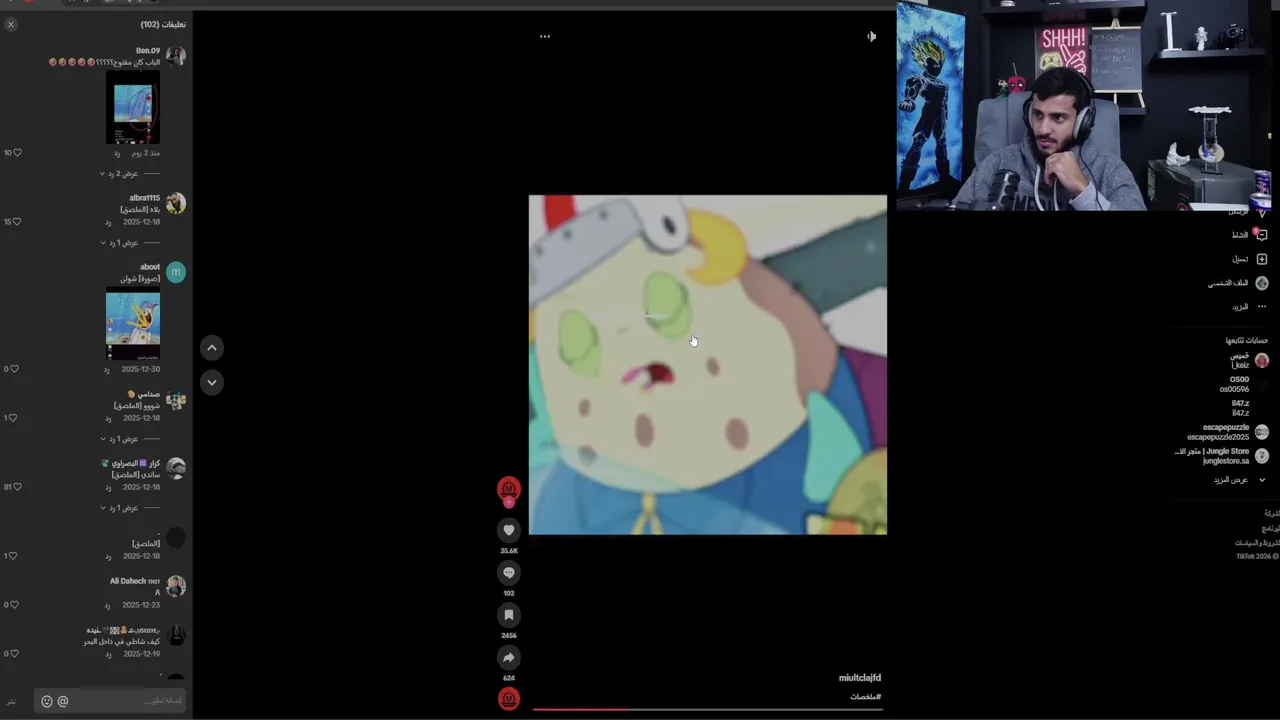Viewport: 1280px width, 720px height.
Task: Like Ben.09's comment heart
Action: (x=16, y=153)
